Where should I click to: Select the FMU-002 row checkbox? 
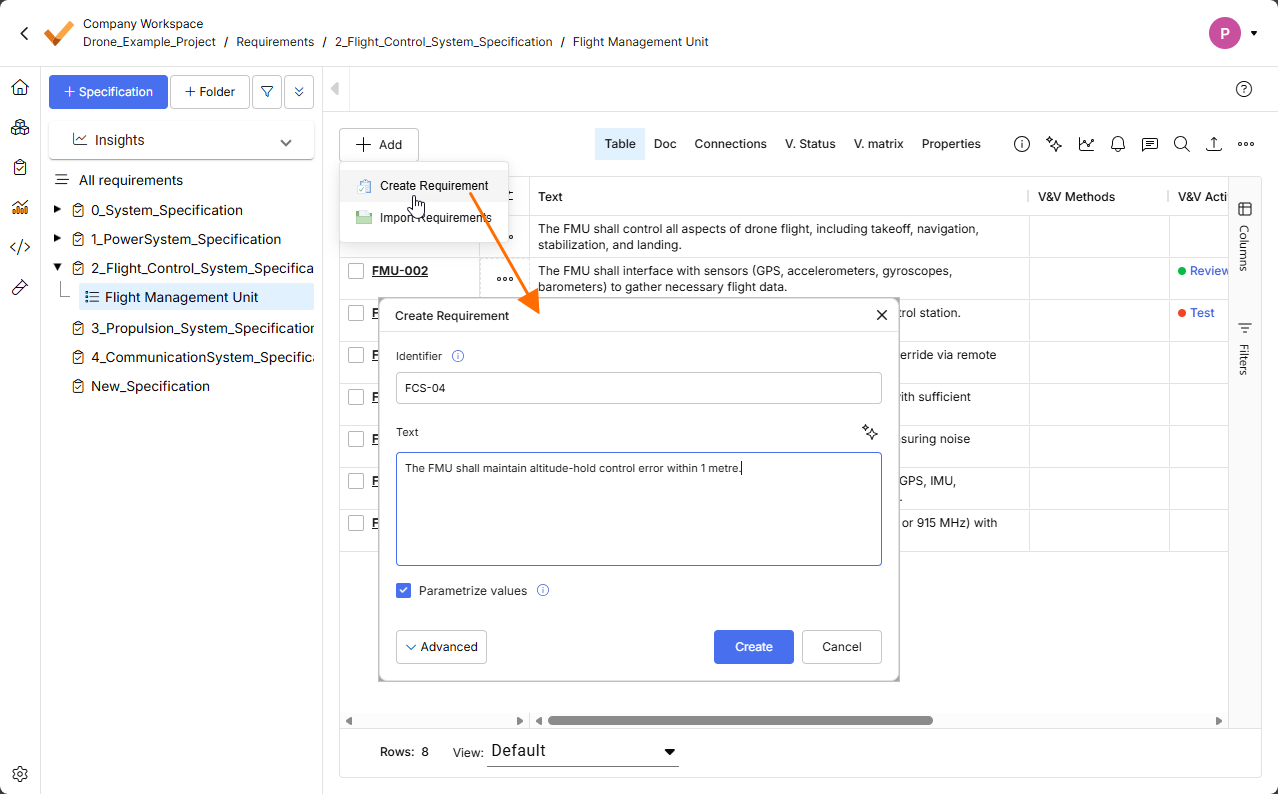click(x=356, y=271)
